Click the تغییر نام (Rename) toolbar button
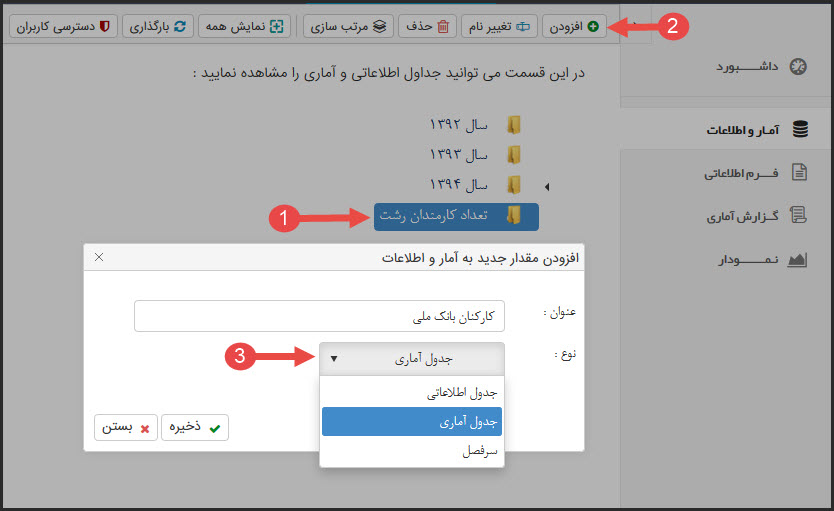Viewport: 834px width, 511px height. point(499,26)
